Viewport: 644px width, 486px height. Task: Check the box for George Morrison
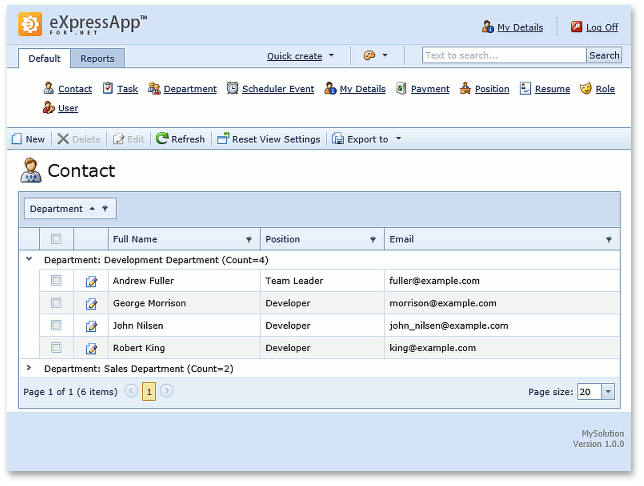[x=56, y=303]
